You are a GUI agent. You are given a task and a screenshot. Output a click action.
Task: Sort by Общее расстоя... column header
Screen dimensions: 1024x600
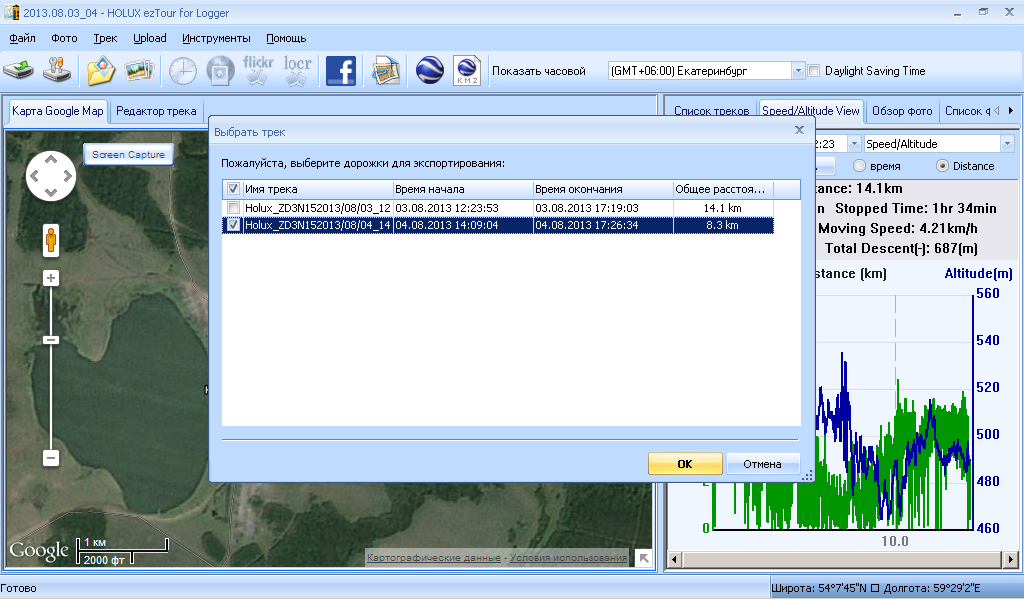coord(723,189)
